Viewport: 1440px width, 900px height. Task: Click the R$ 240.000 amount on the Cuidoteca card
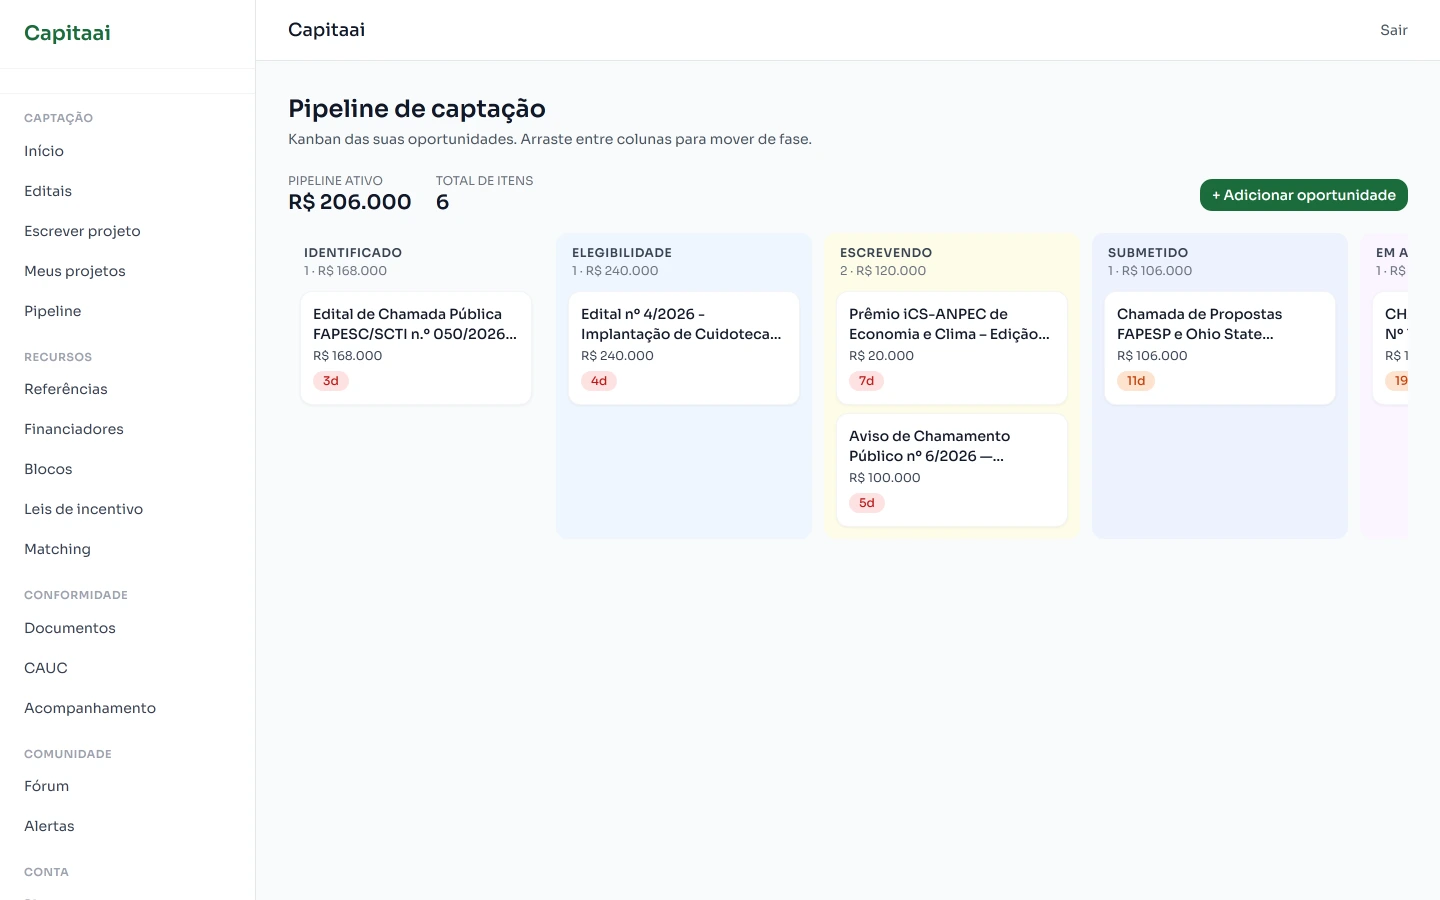point(617,356)
